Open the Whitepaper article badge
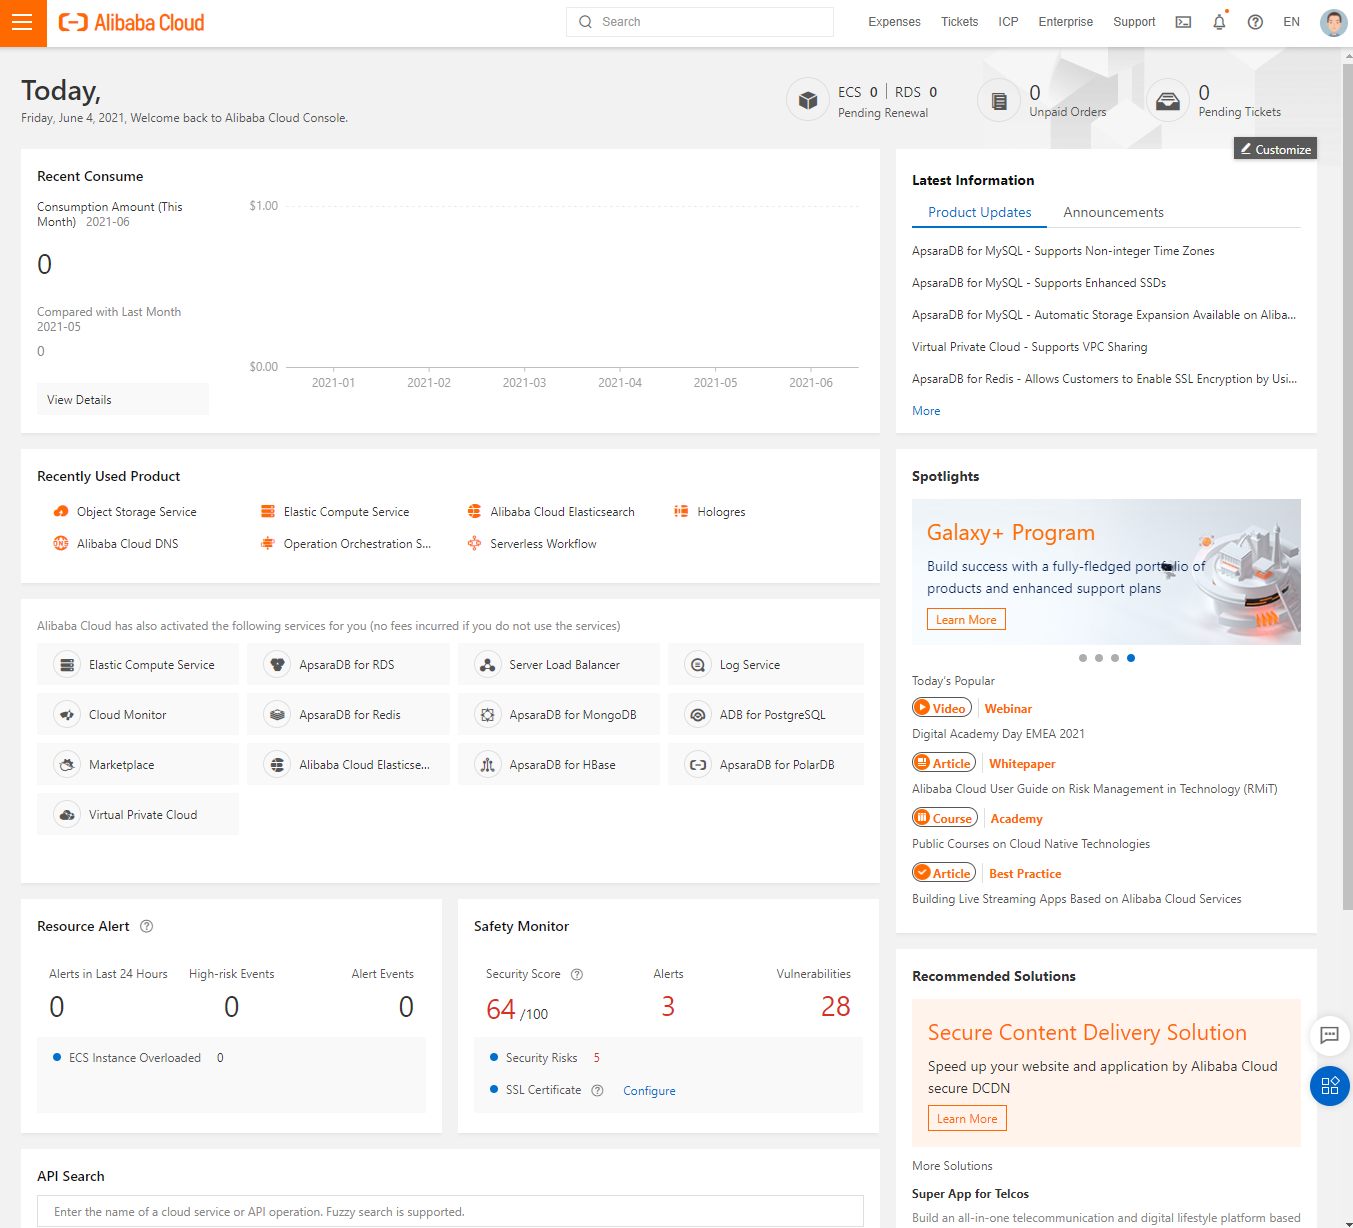This screenshot has width=1353, height=1228. [944, 763]
